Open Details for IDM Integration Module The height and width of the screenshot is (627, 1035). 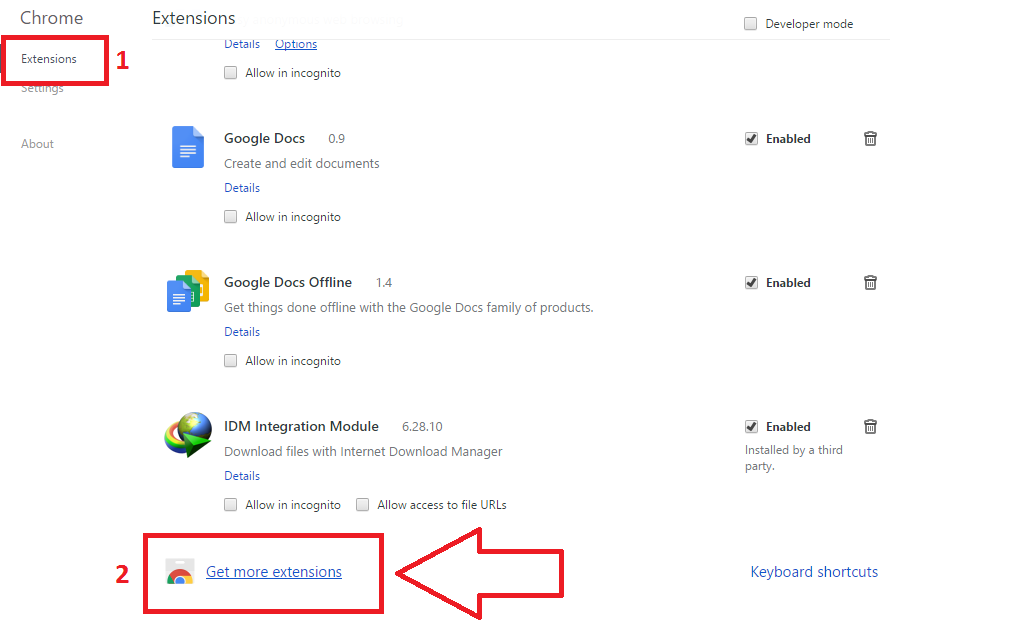[242, 476]
